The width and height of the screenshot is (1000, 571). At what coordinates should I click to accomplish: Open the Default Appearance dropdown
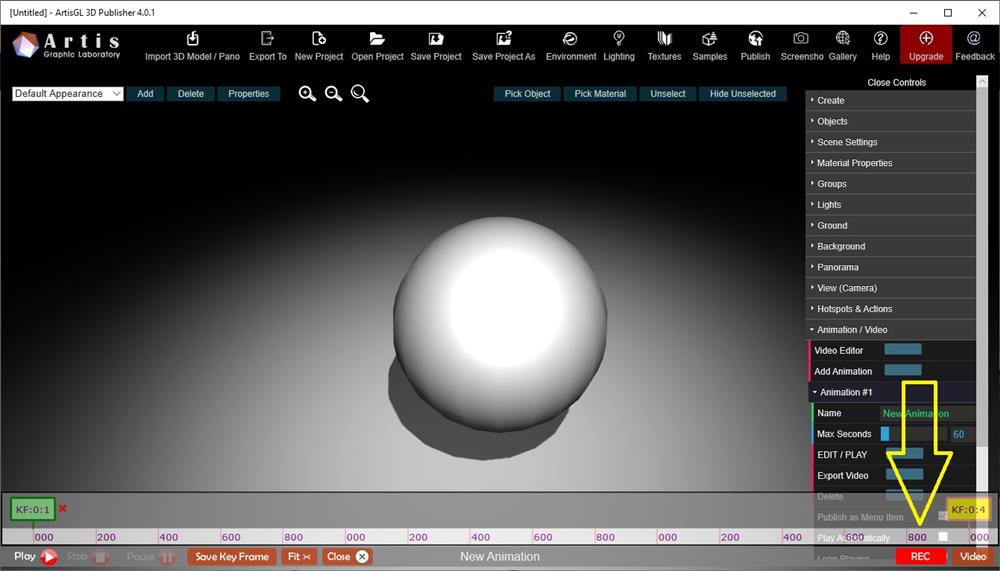coord(68,94)
